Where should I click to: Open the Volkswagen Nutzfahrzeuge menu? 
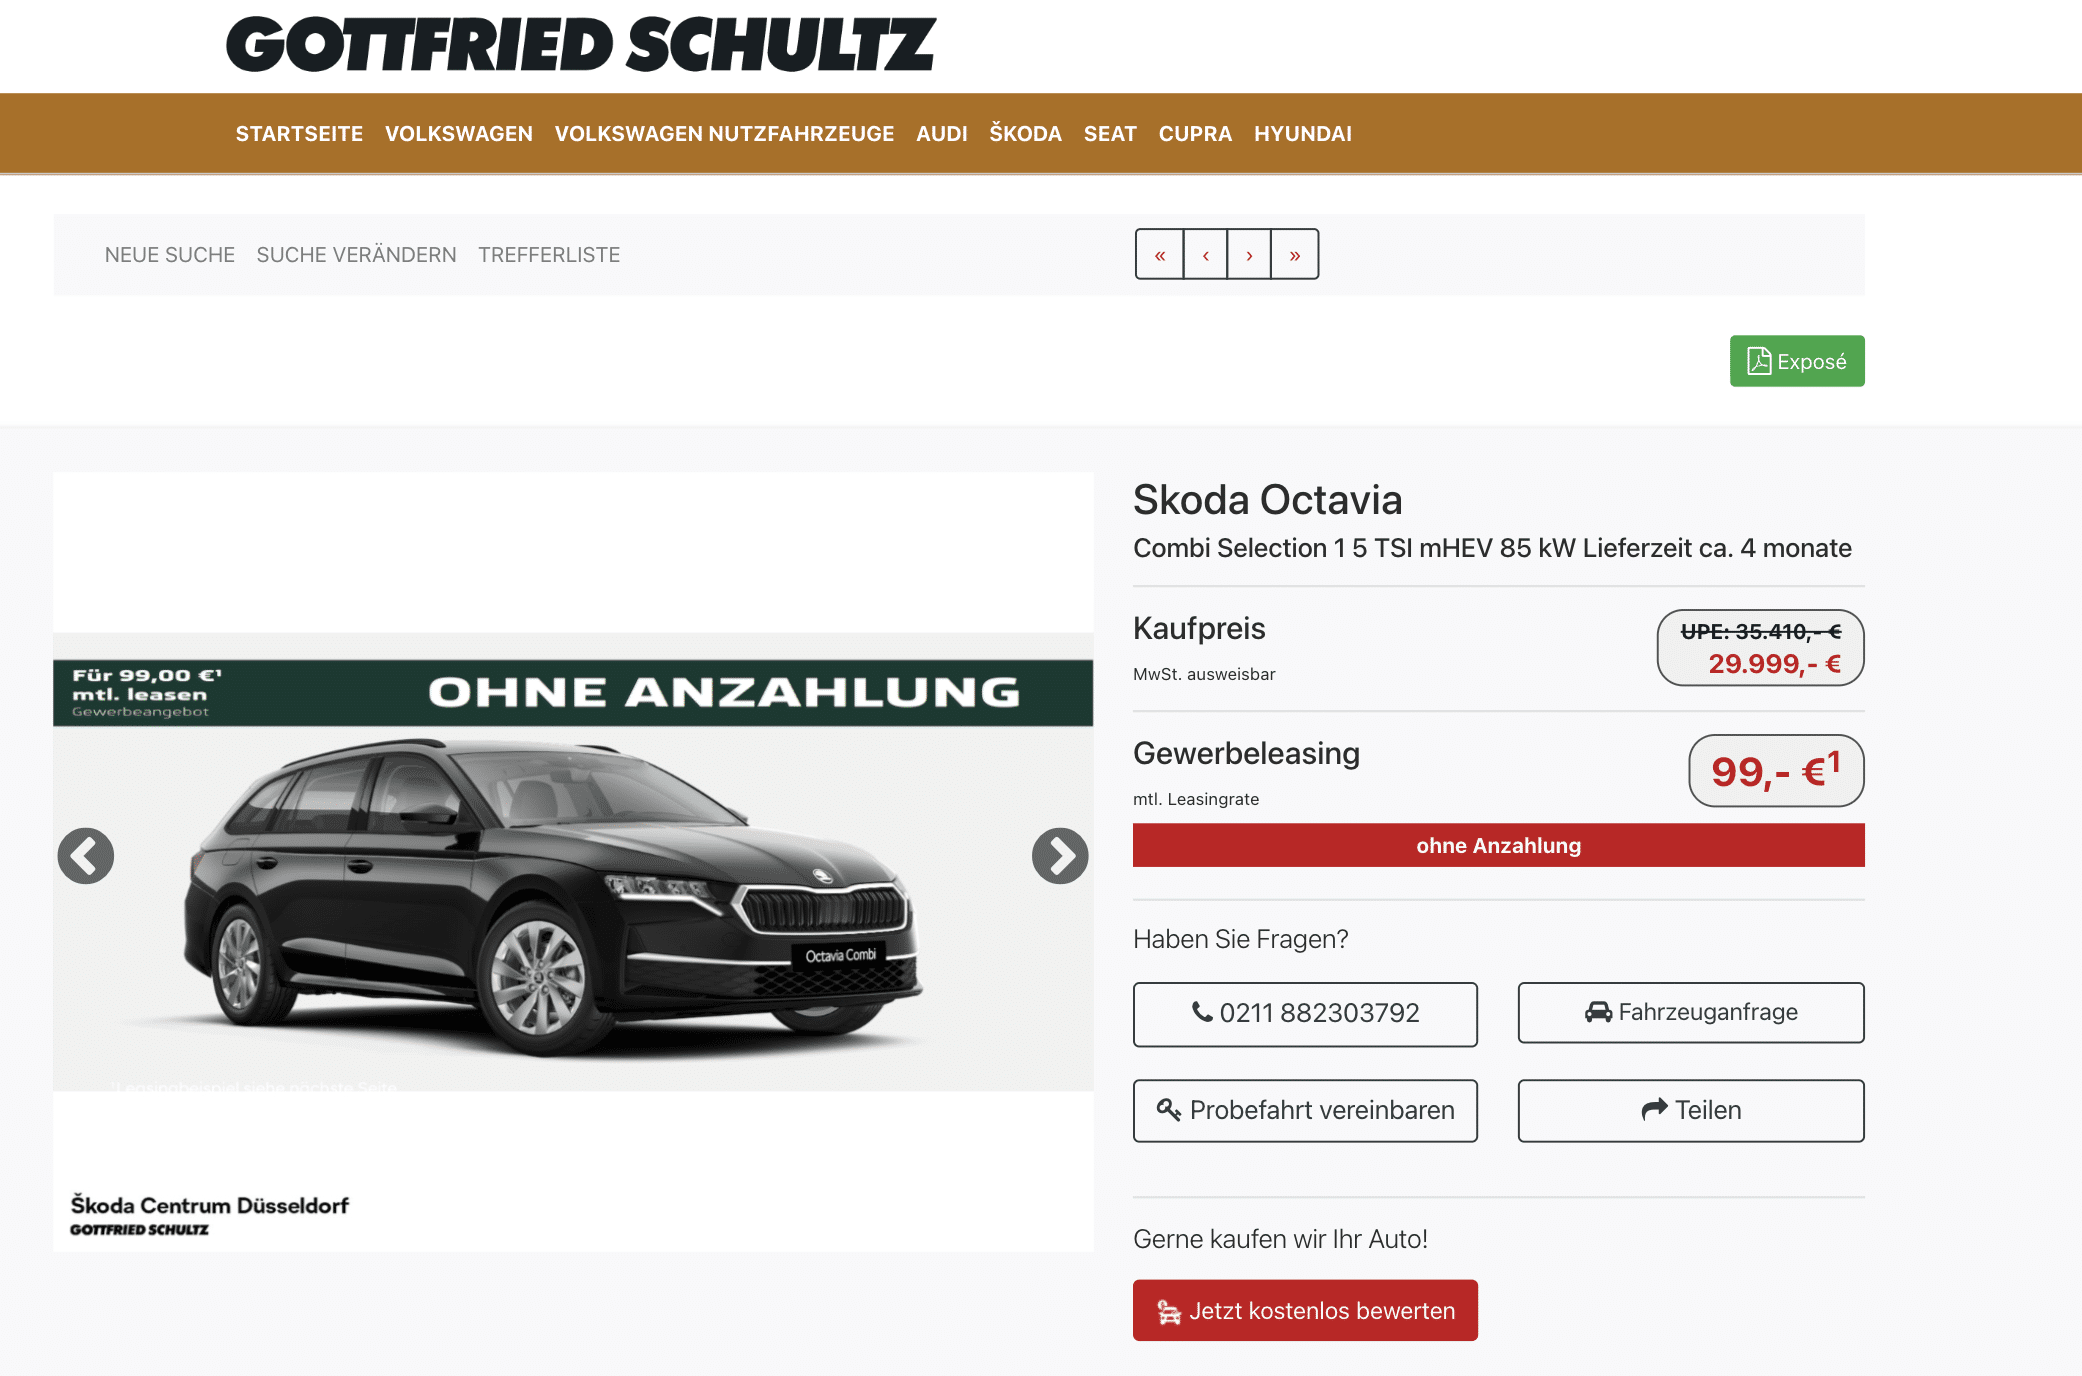coord(724,134)
